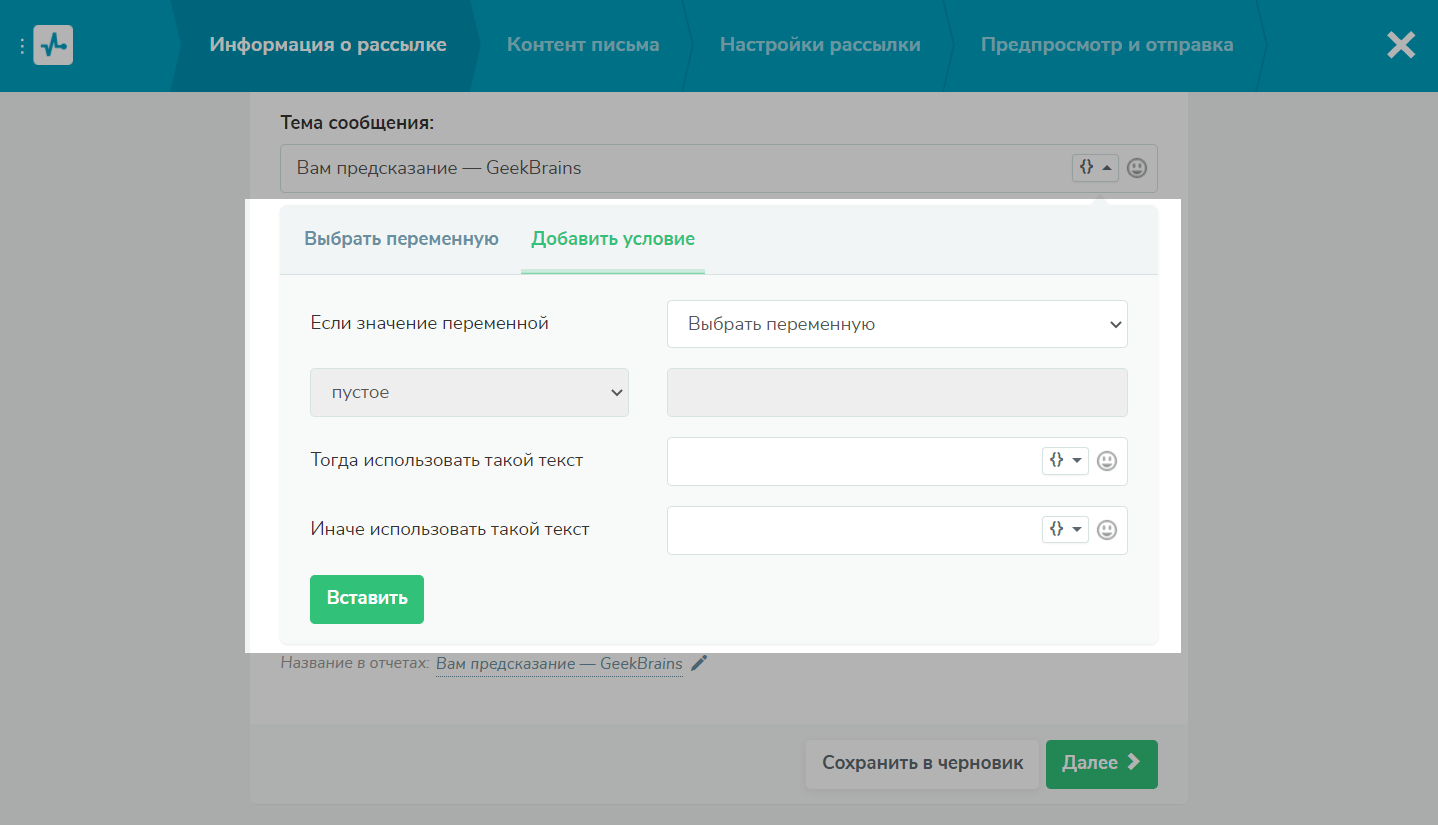
Task: Open emoji picker for 'Тогда' text field
Action: pyautogui.click(x=1106, y=461)
